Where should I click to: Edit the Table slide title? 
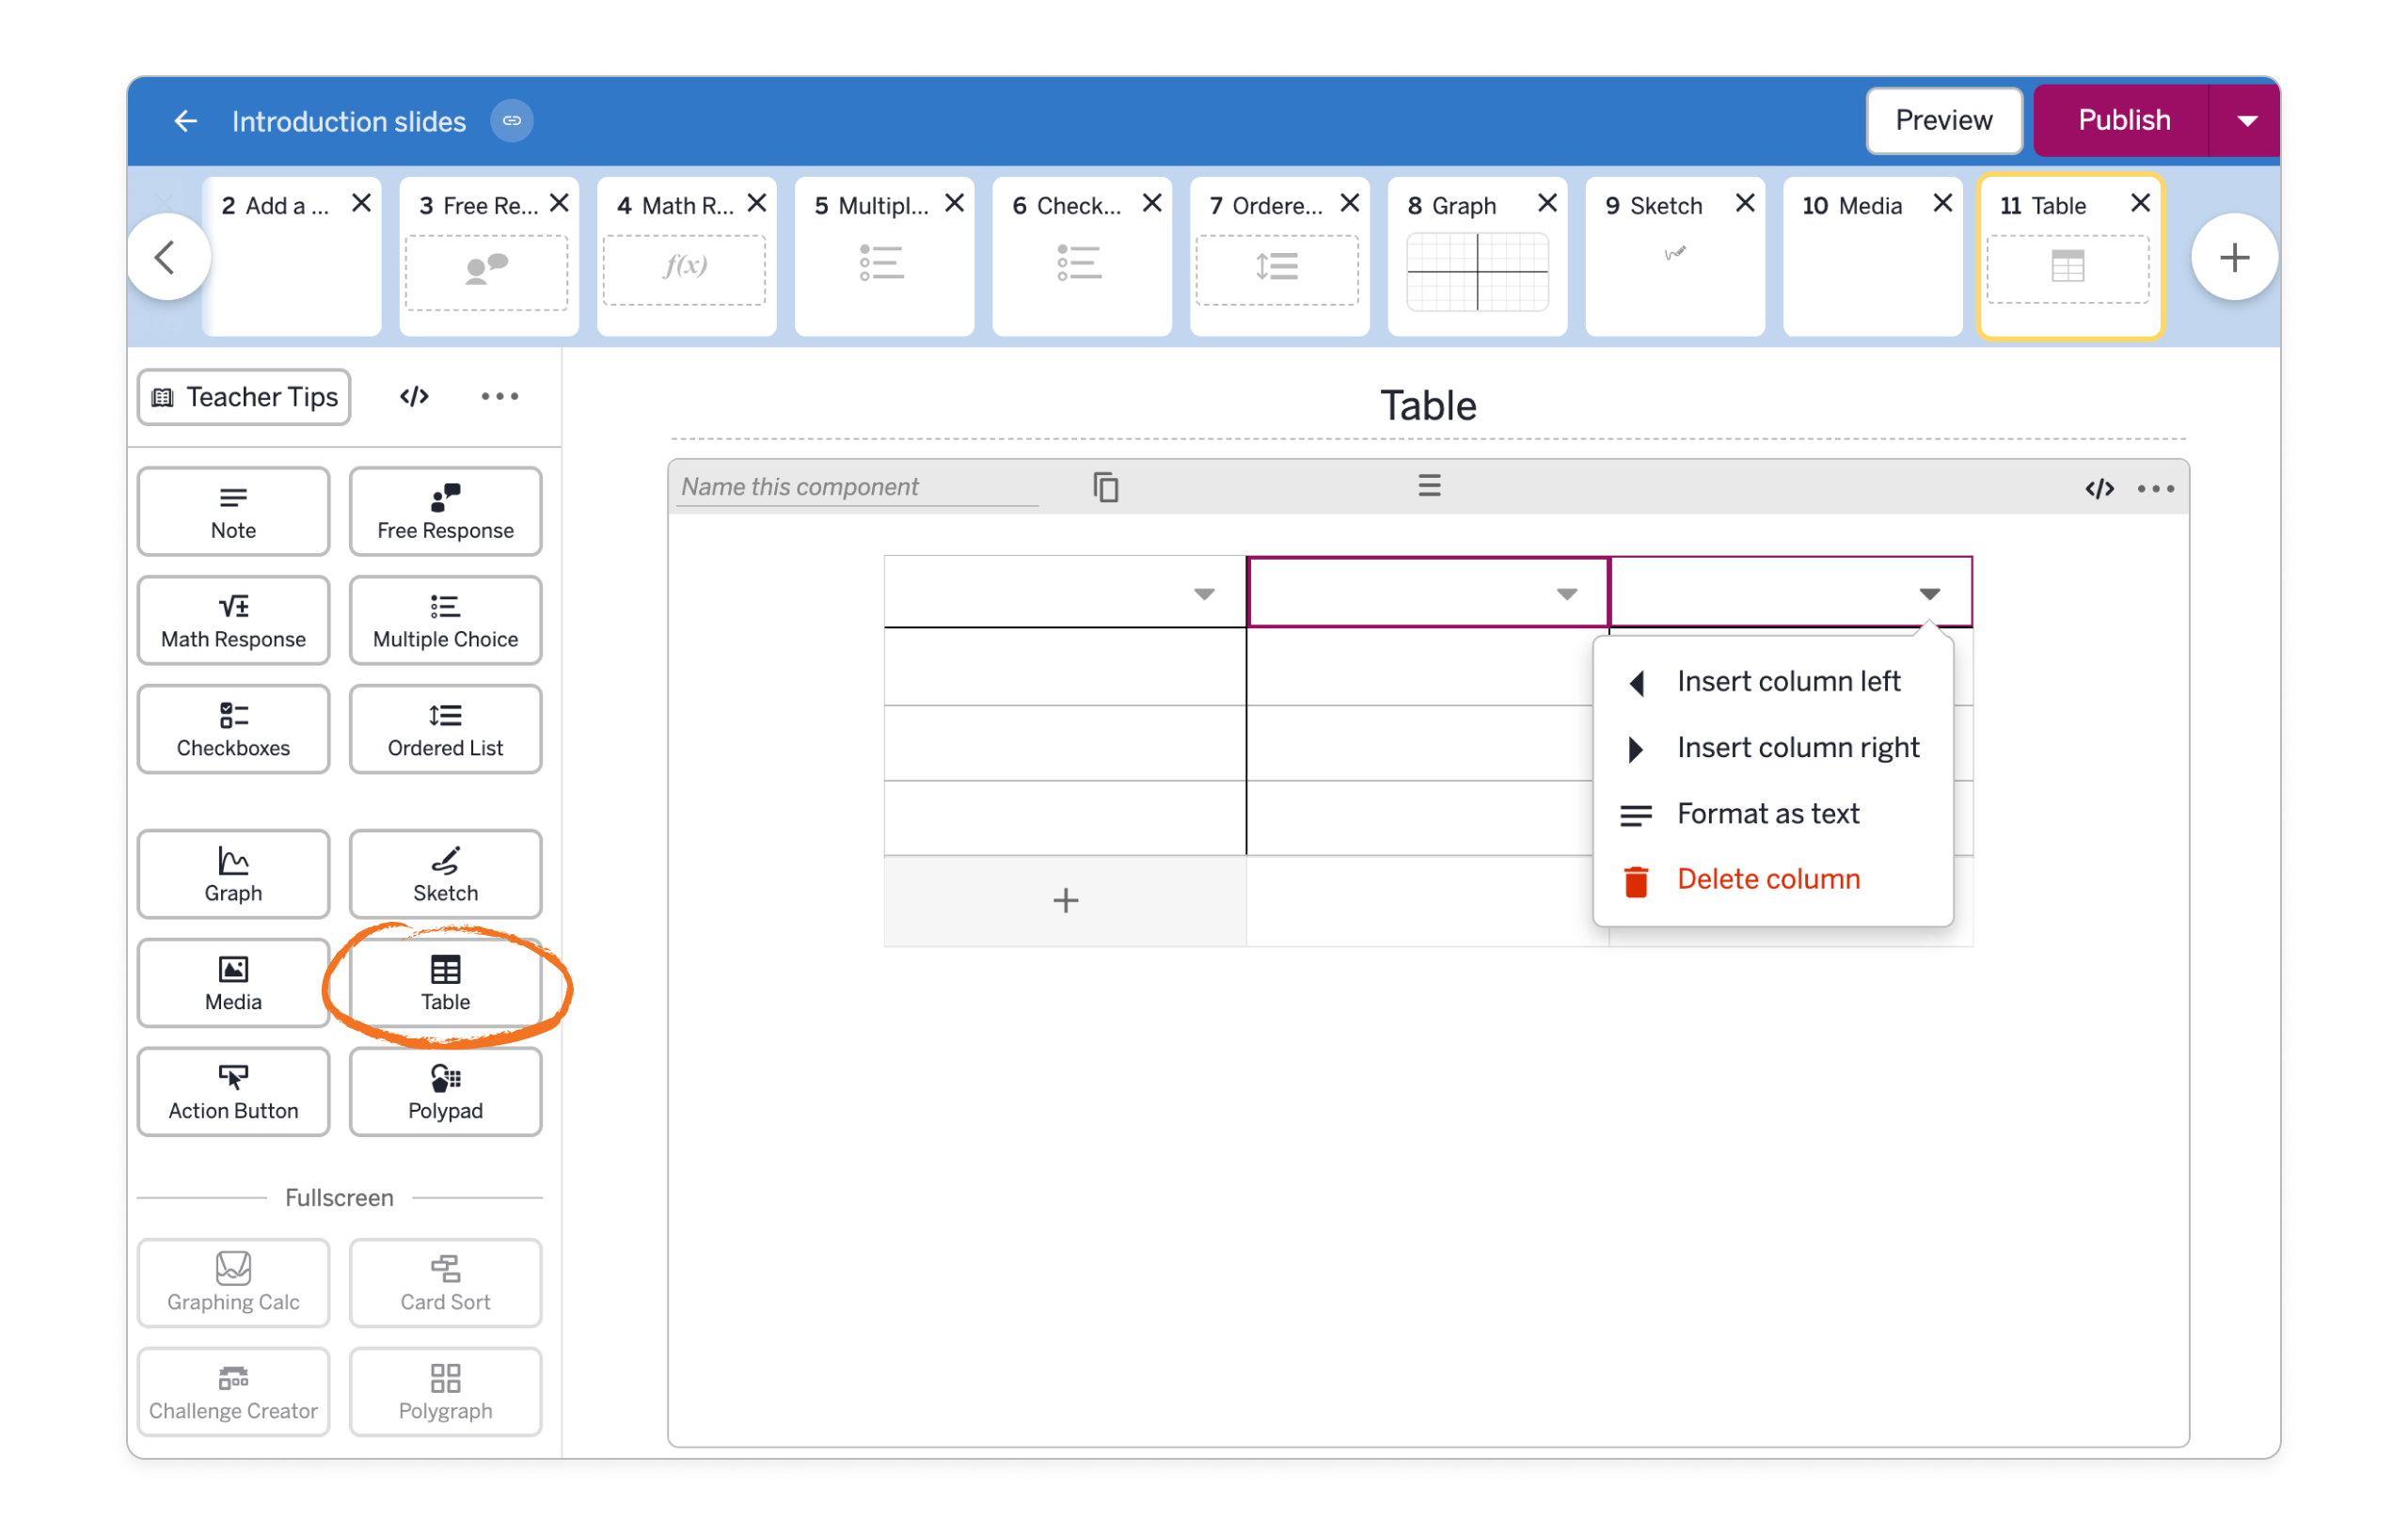tap(1428, 406)
